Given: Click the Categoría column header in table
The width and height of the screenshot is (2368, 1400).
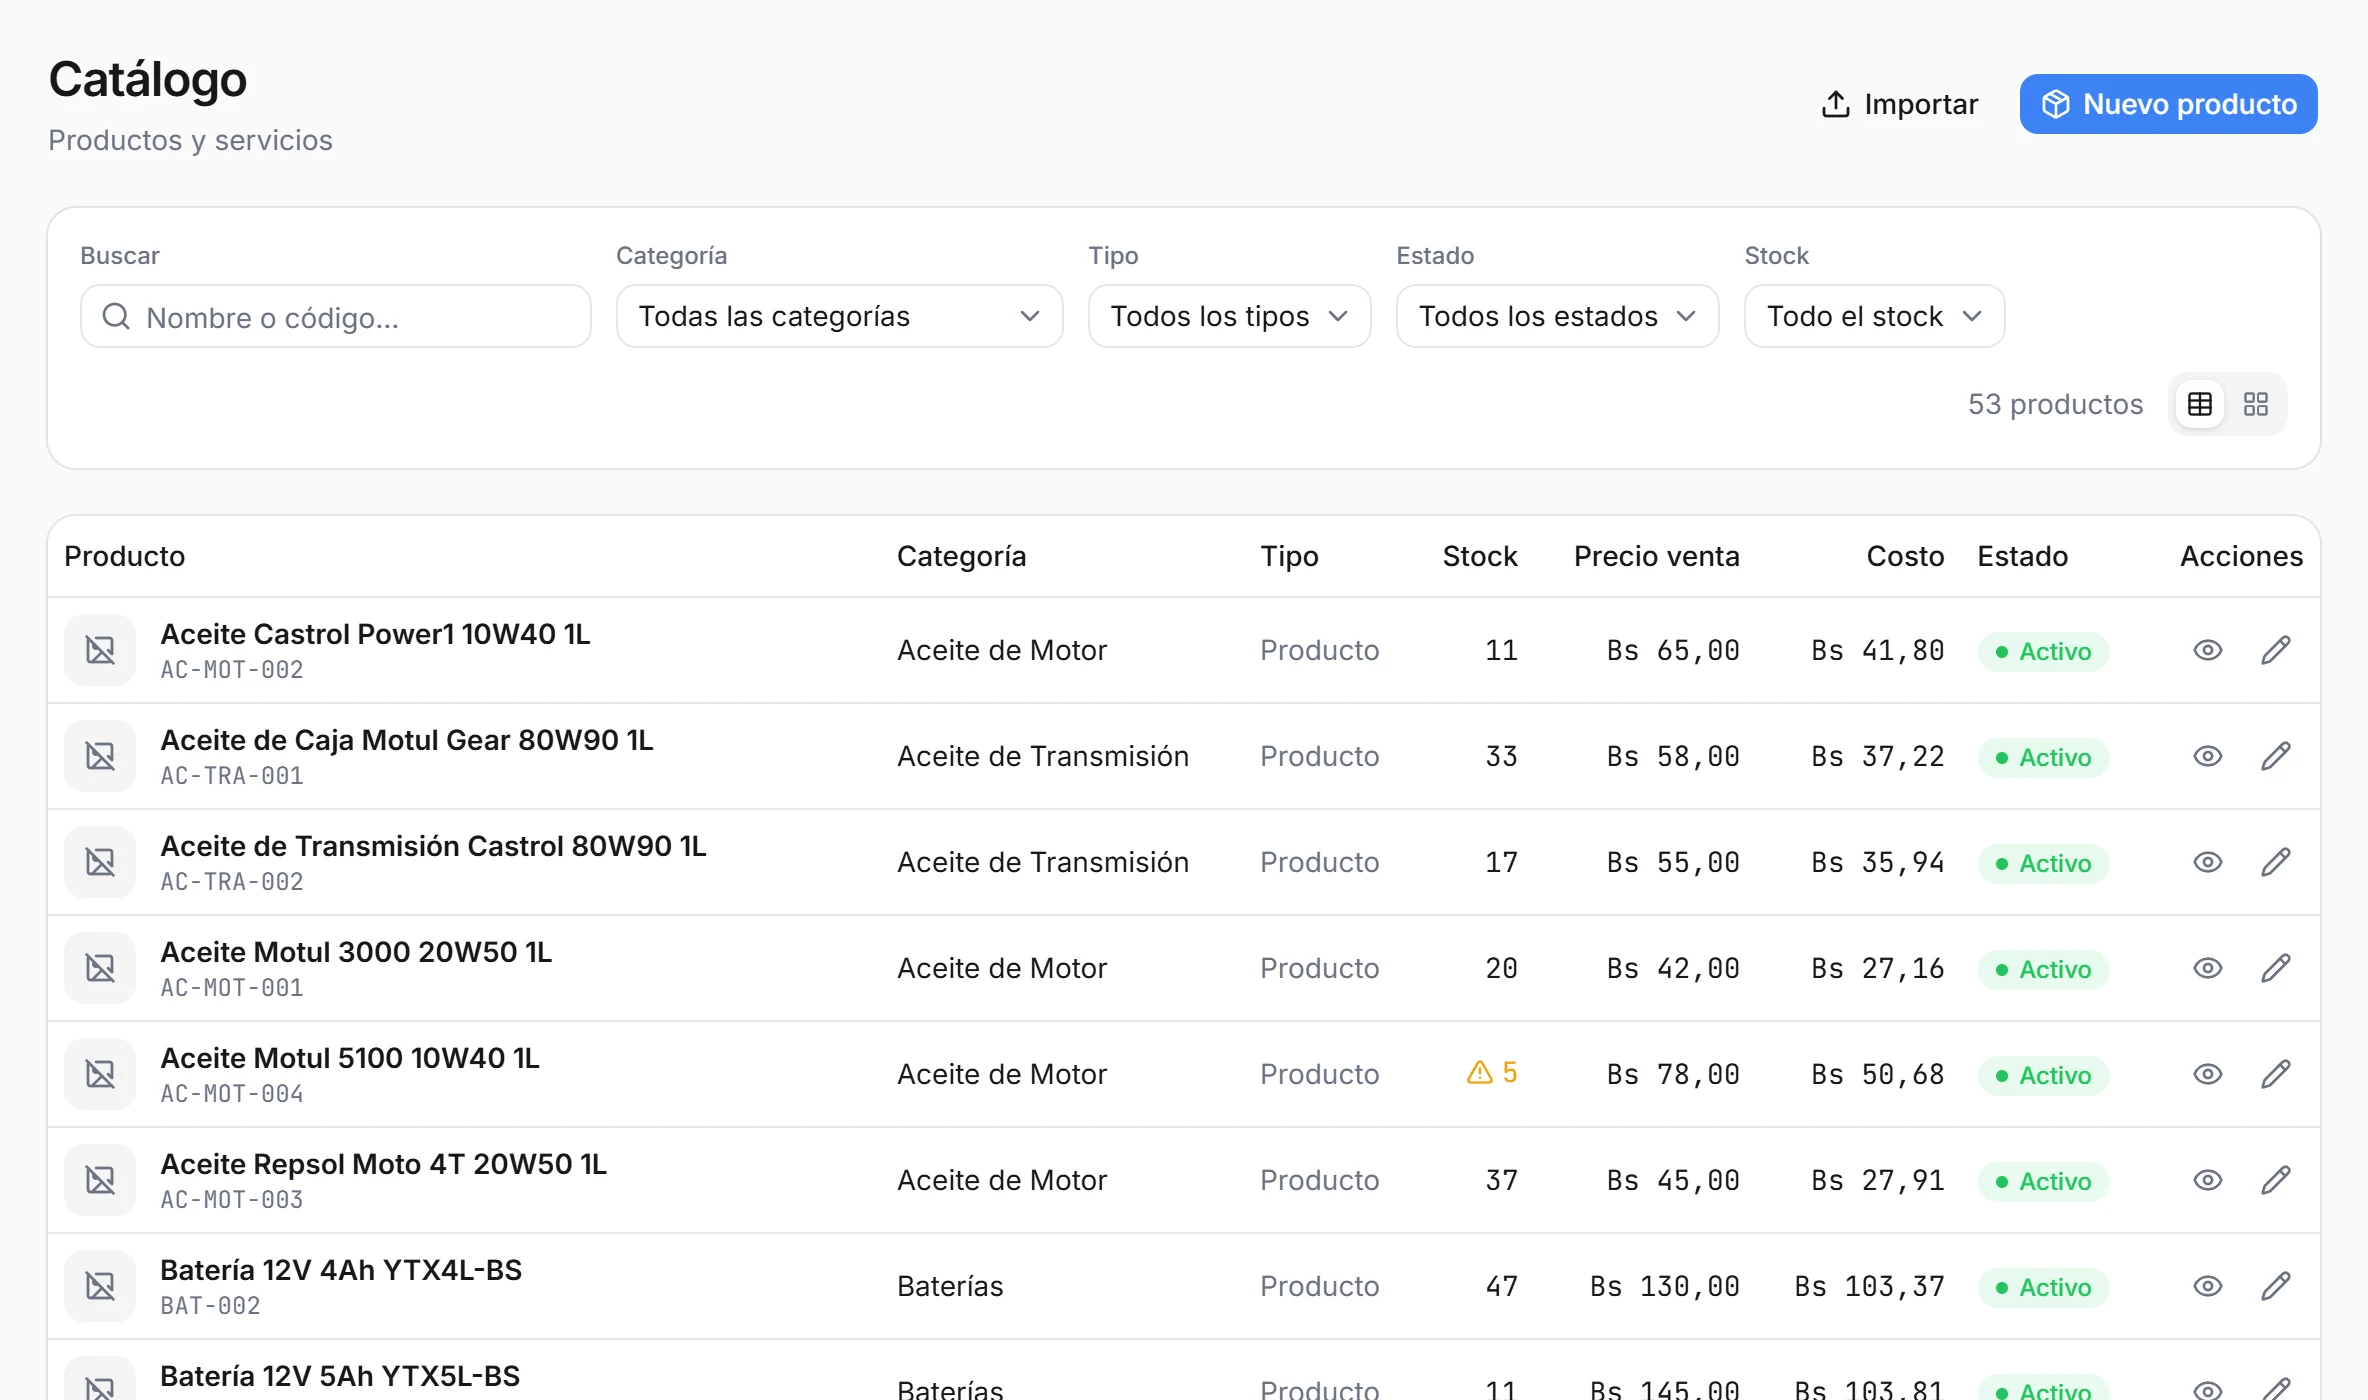Looking at the screenshot, I should pyautogui.click(x=961, y=556).
